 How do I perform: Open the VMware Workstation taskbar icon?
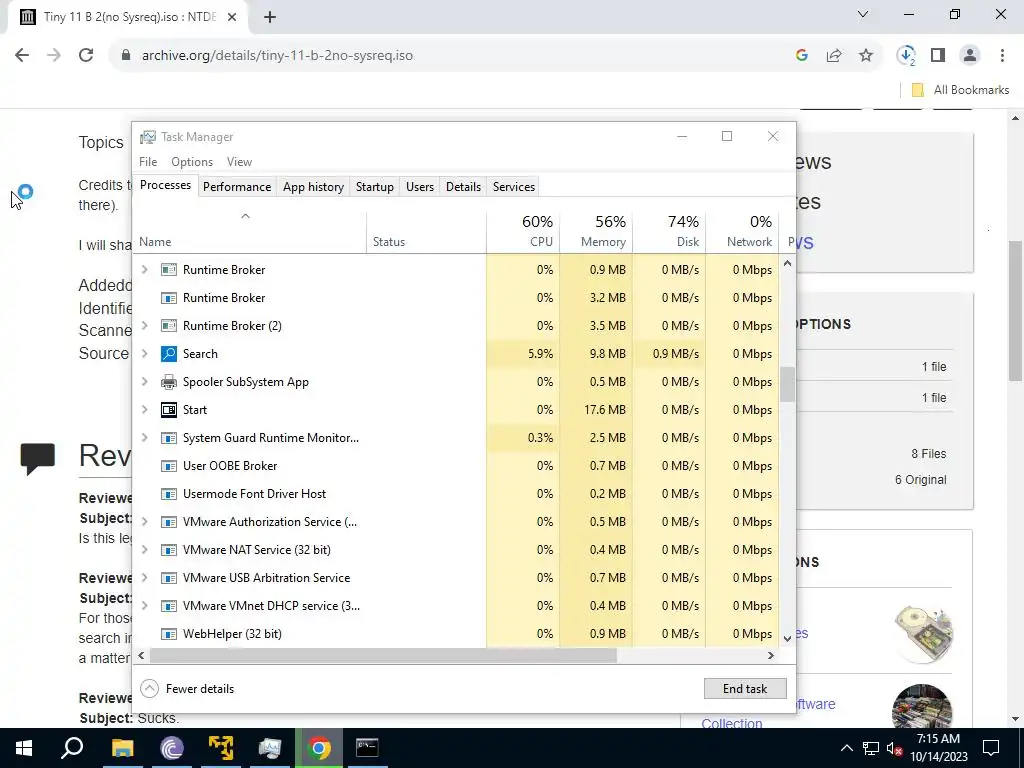pos(221,748)
